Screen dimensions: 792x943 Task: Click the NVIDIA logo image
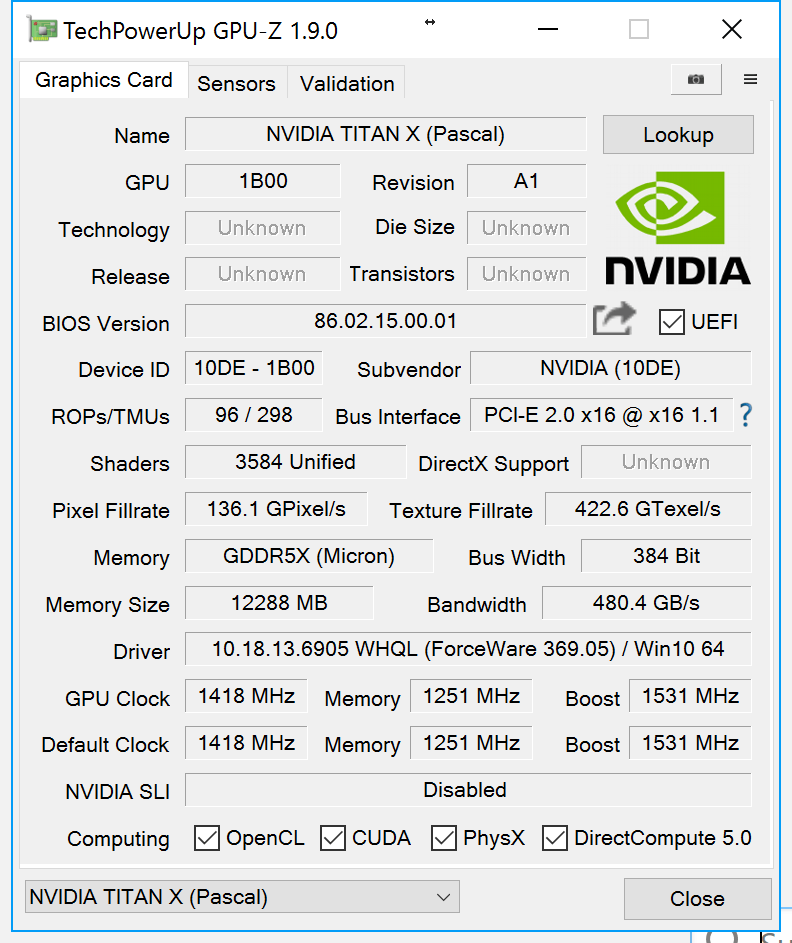click(677, 228)
